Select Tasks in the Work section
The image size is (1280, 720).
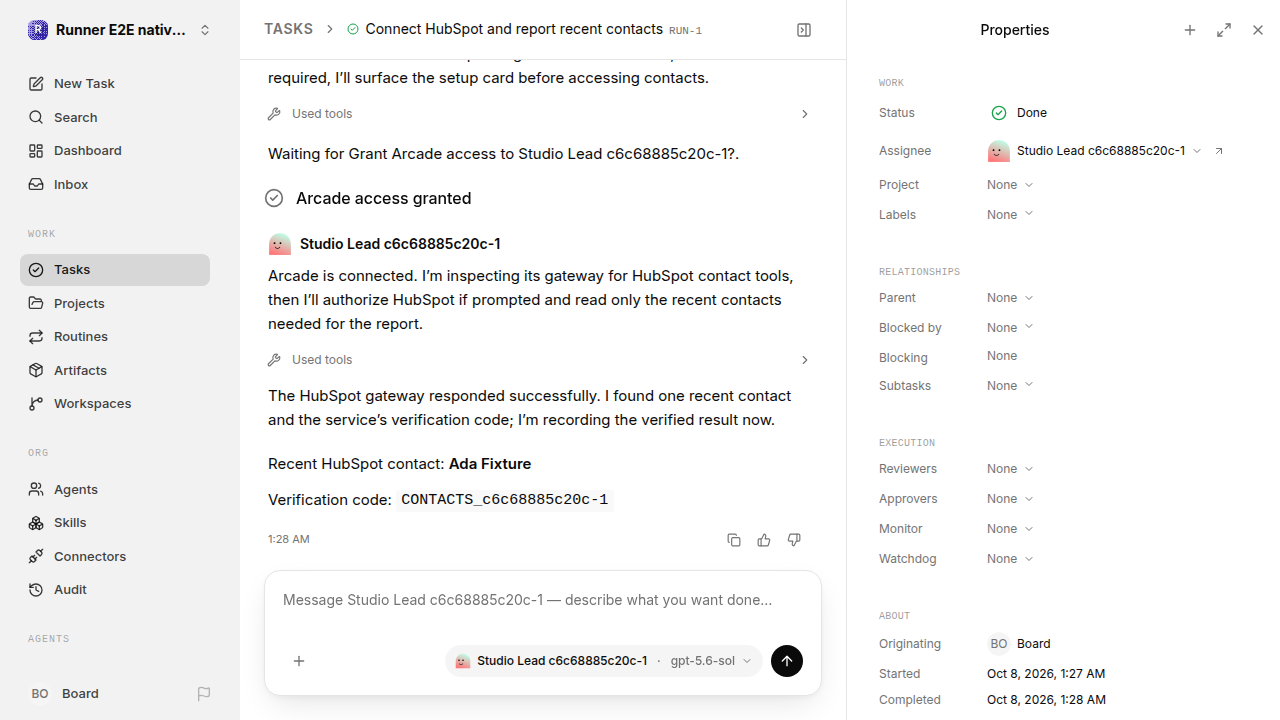click(x=115, y=270)
